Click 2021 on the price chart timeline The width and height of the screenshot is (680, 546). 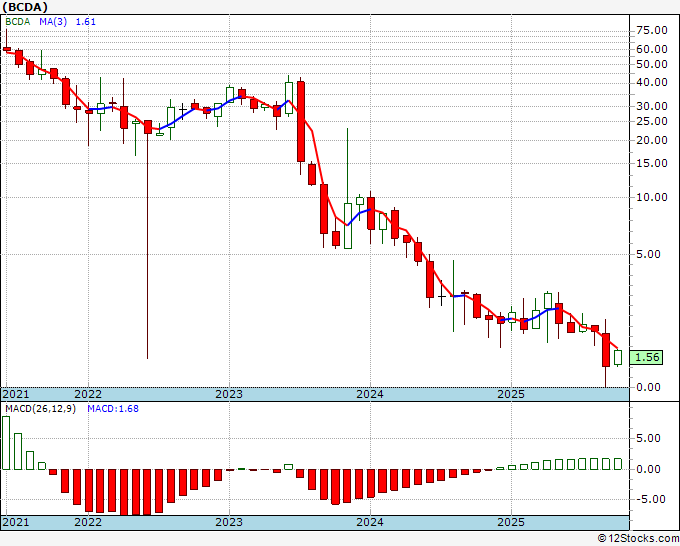tap(16, 394)
